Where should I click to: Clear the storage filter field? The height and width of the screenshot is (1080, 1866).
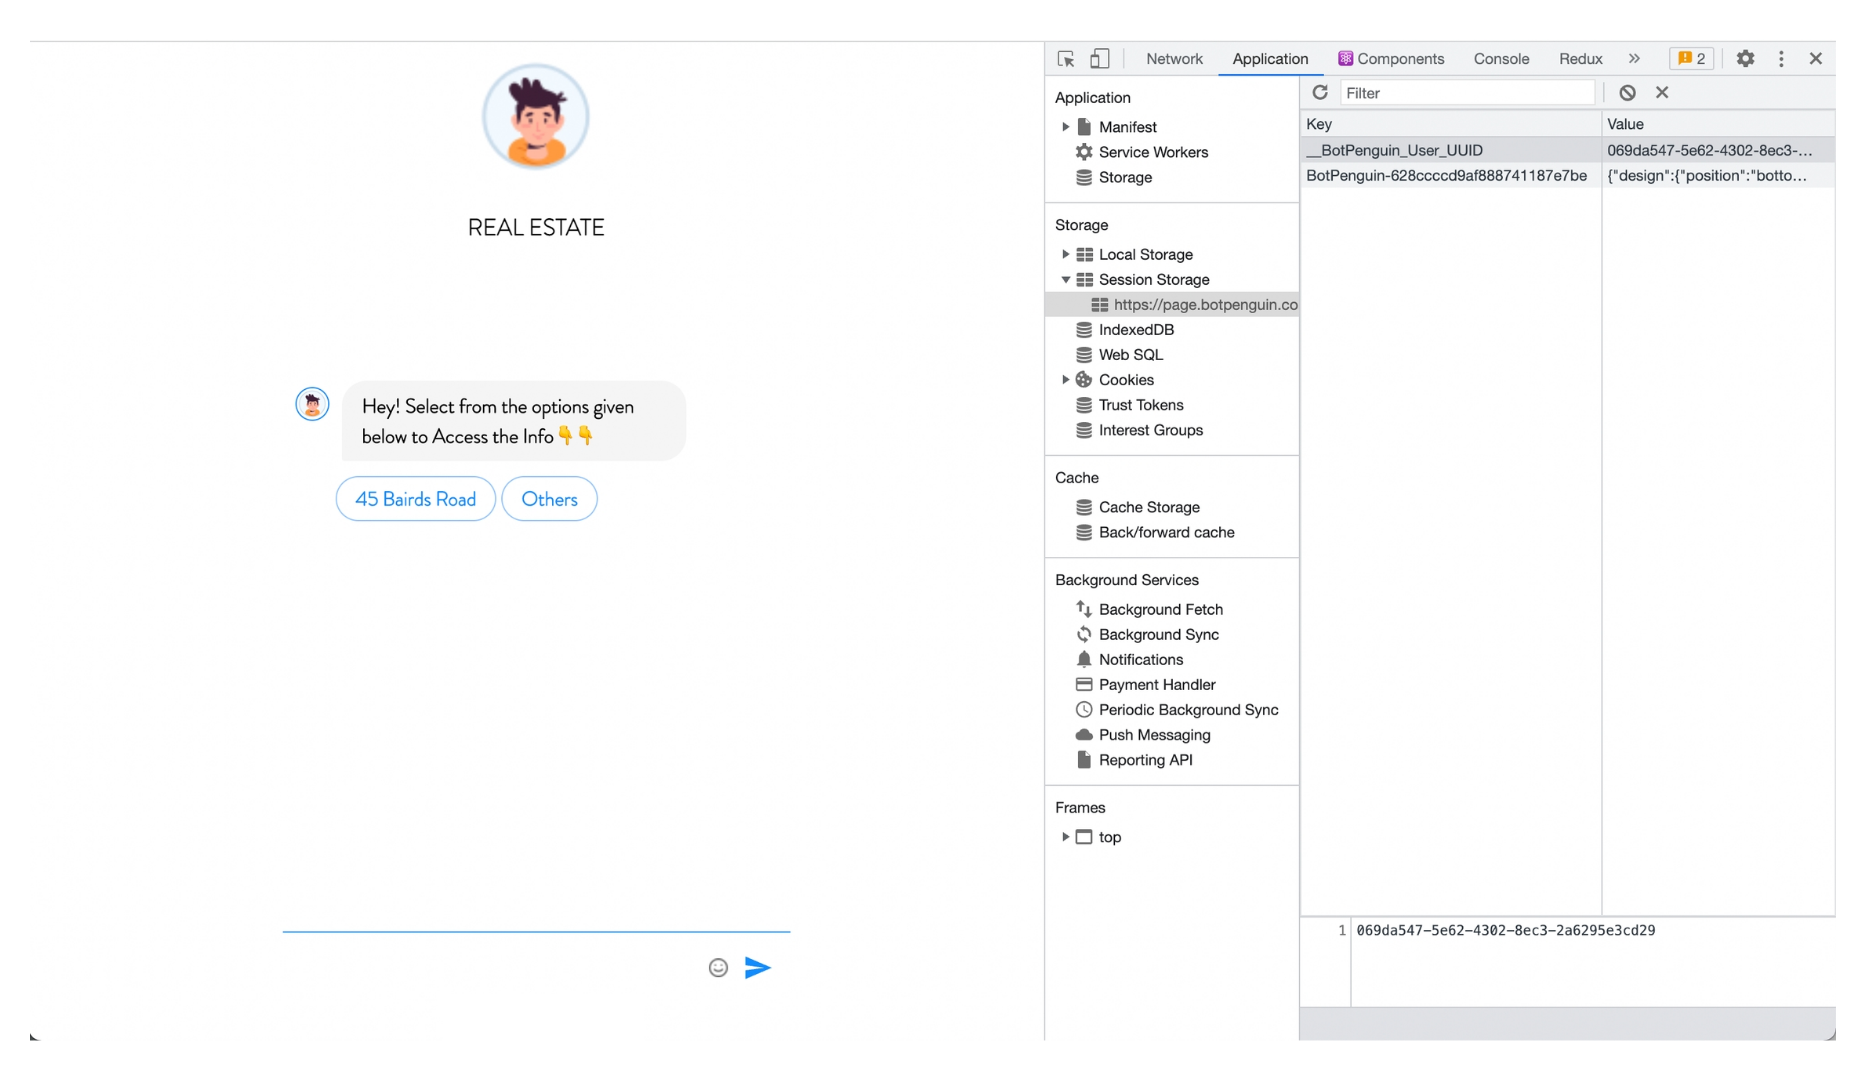pos(1662,92)
